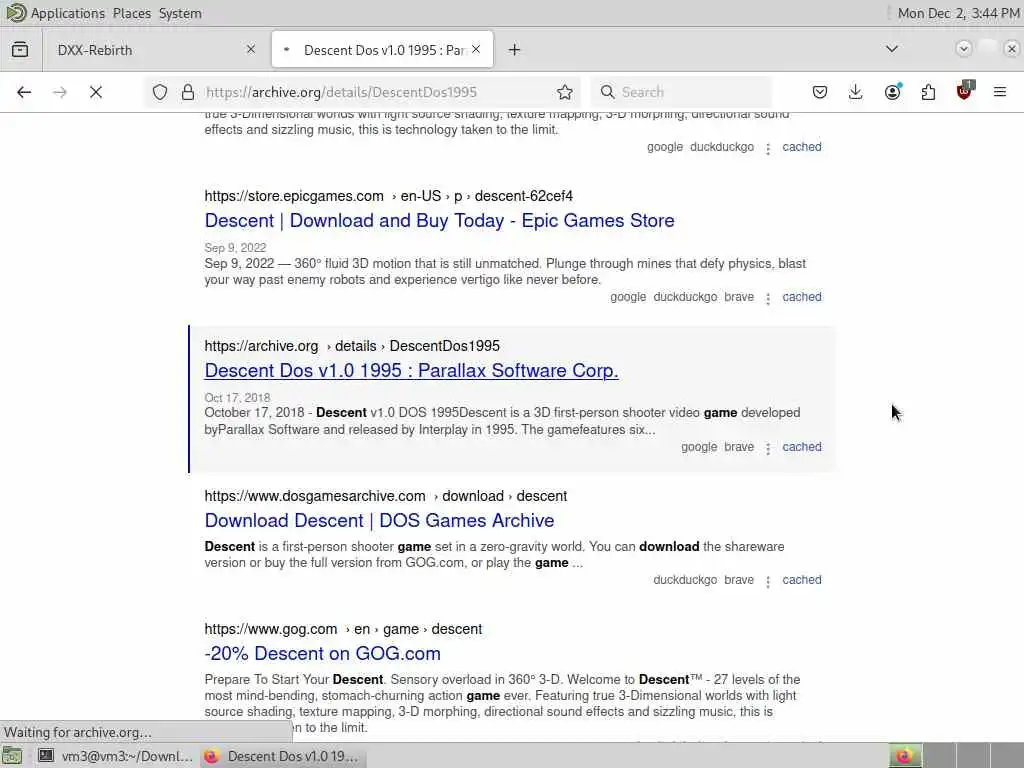The width and height of the screenshot is (1024, 768).
Task: Click the Firefox workspace switcher thumbnail
Action: click(x=905, y=756)
